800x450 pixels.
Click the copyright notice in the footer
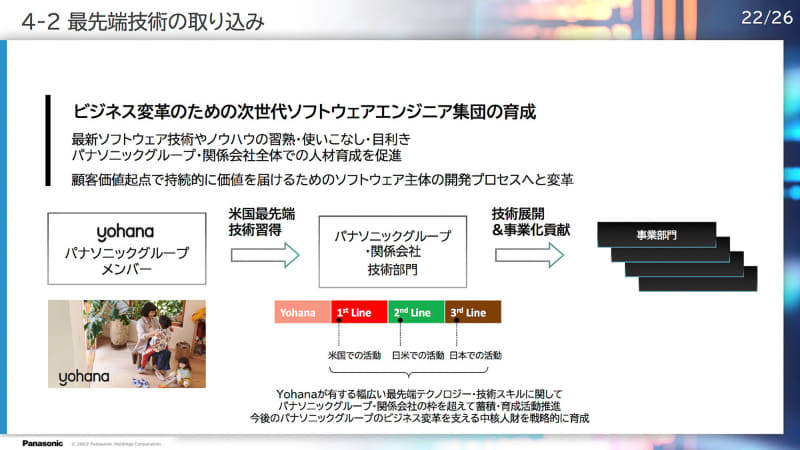click(x=116, y=444)
